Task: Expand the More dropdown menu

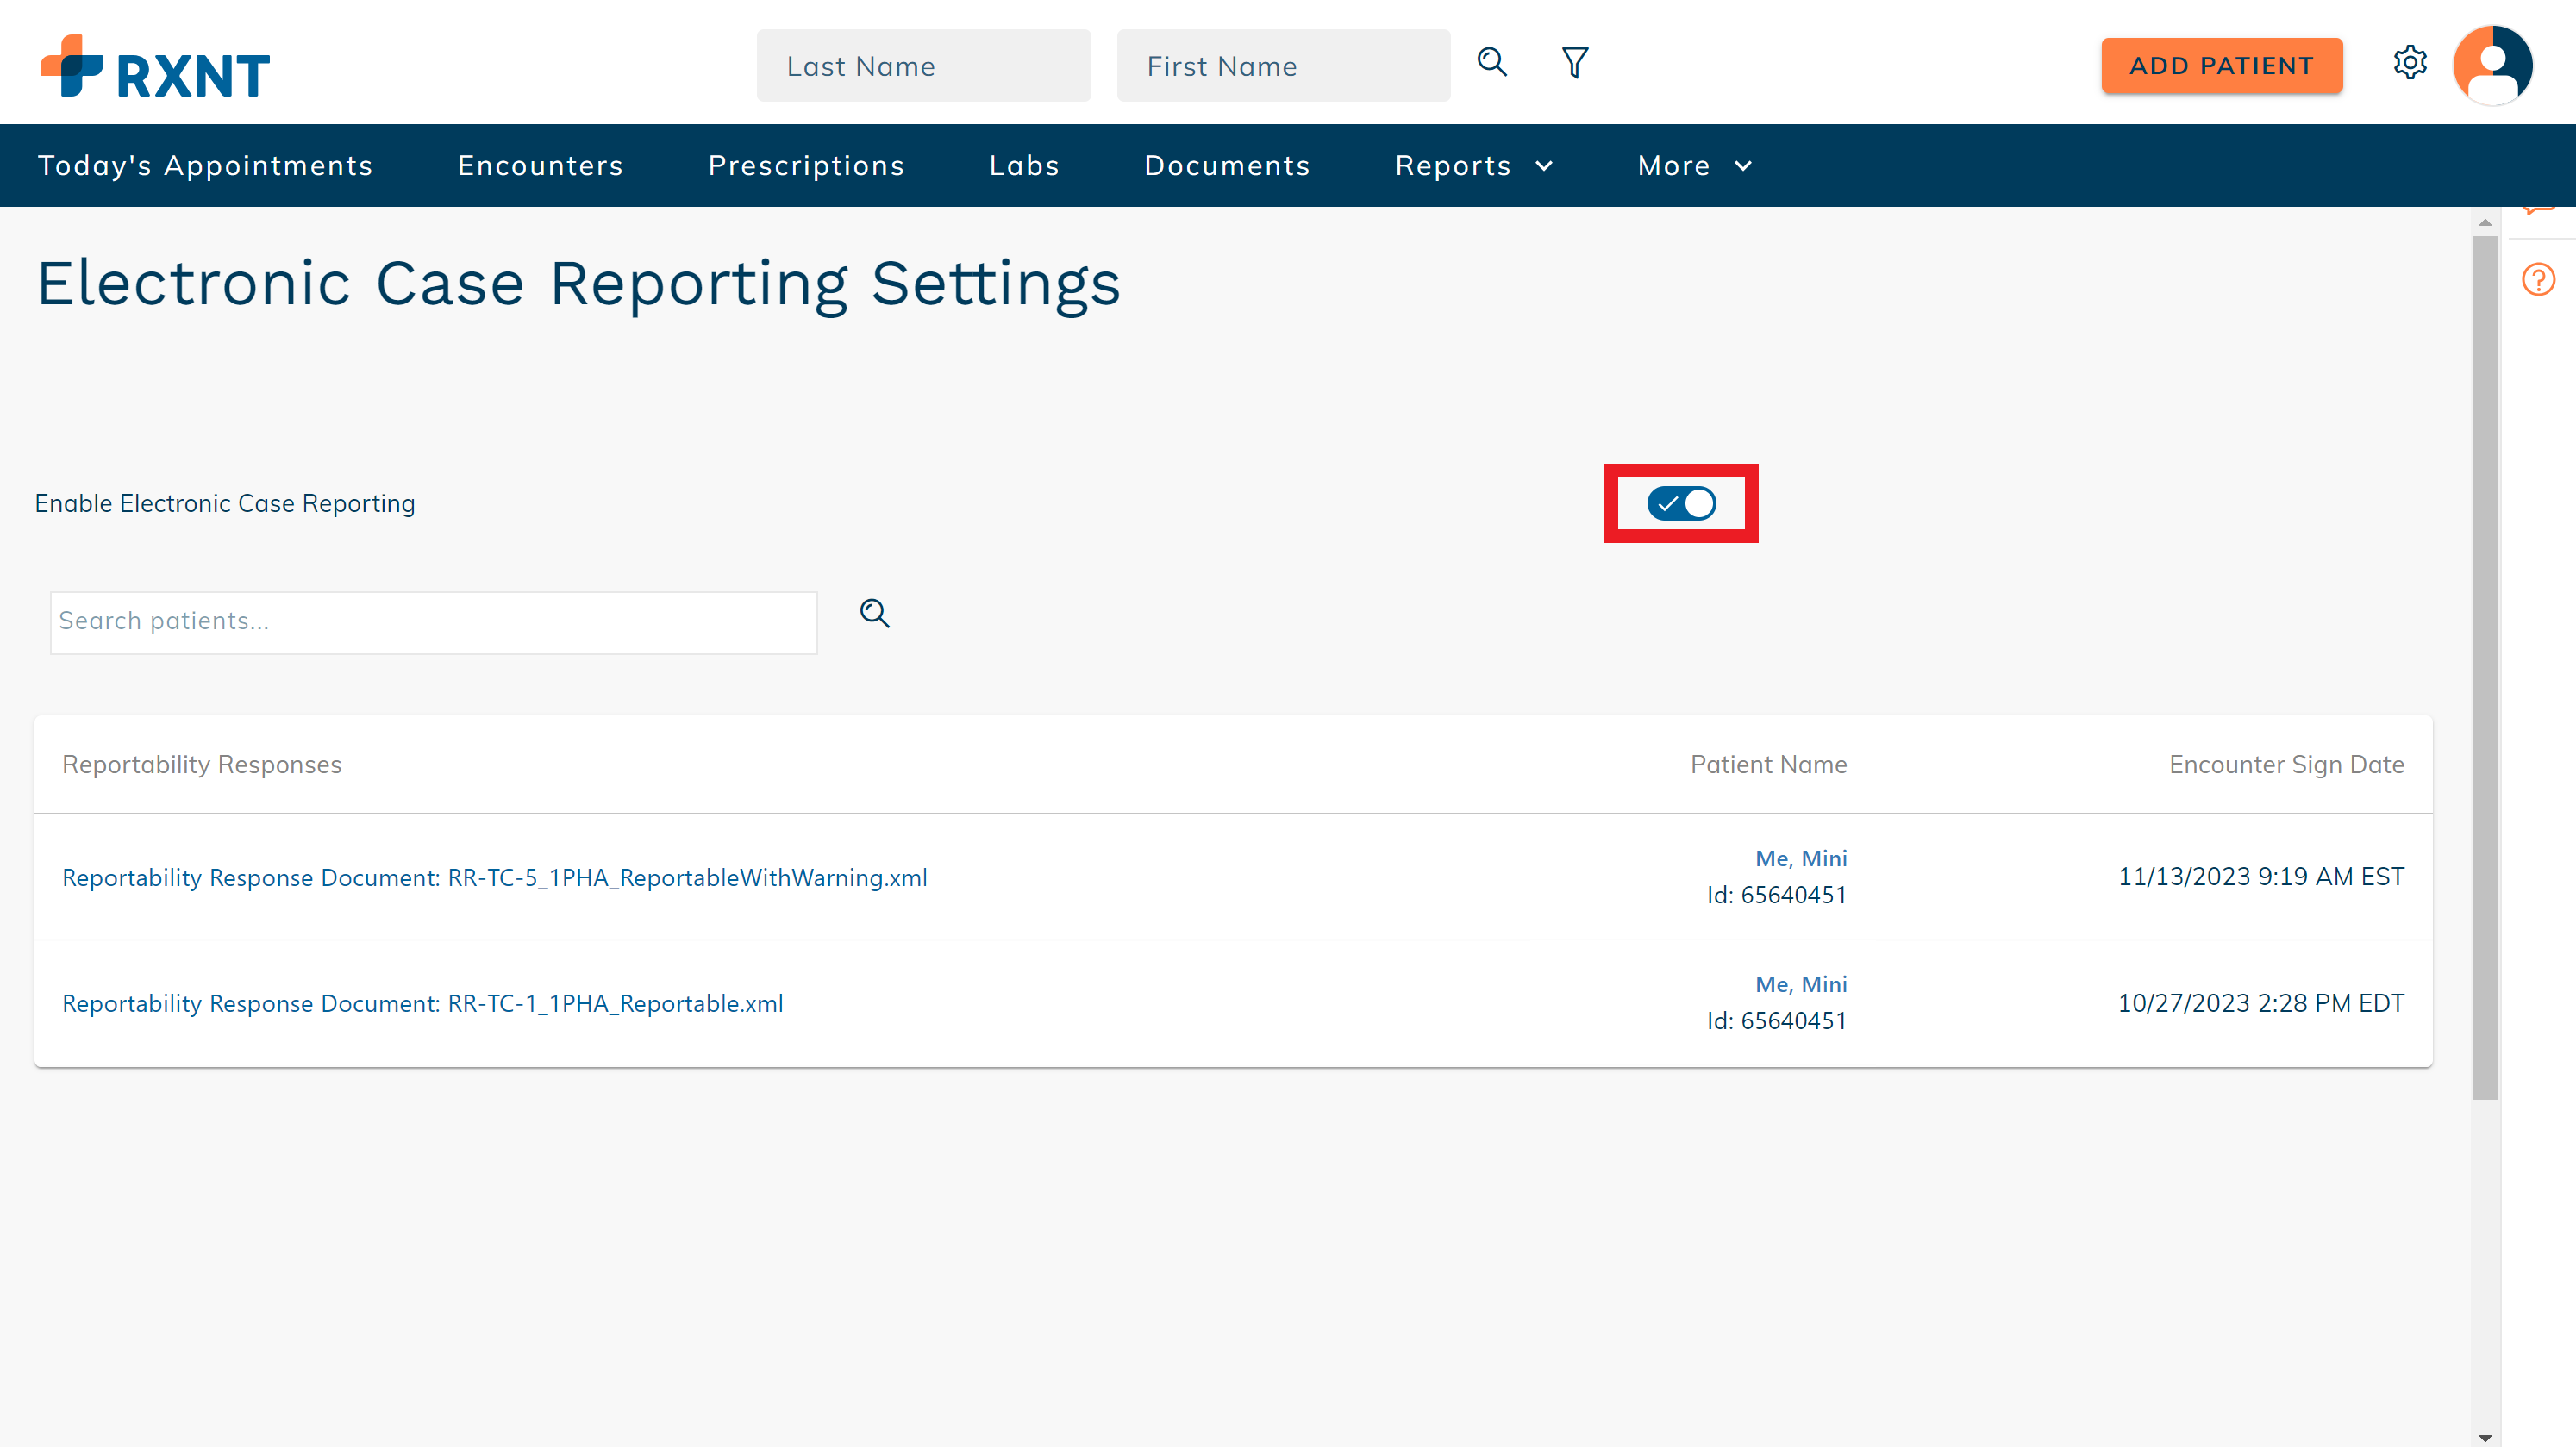Action: 1694,166
